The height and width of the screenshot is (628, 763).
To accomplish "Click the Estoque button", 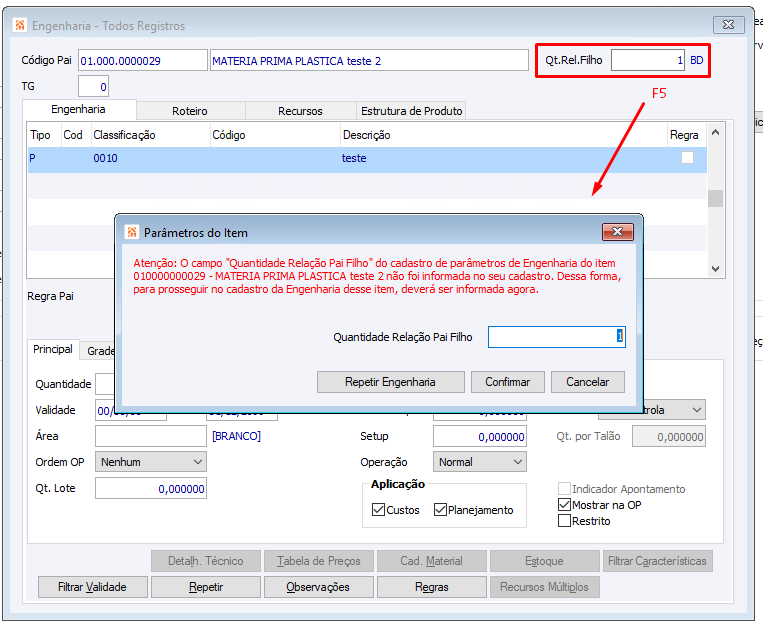I will [545, 561].
